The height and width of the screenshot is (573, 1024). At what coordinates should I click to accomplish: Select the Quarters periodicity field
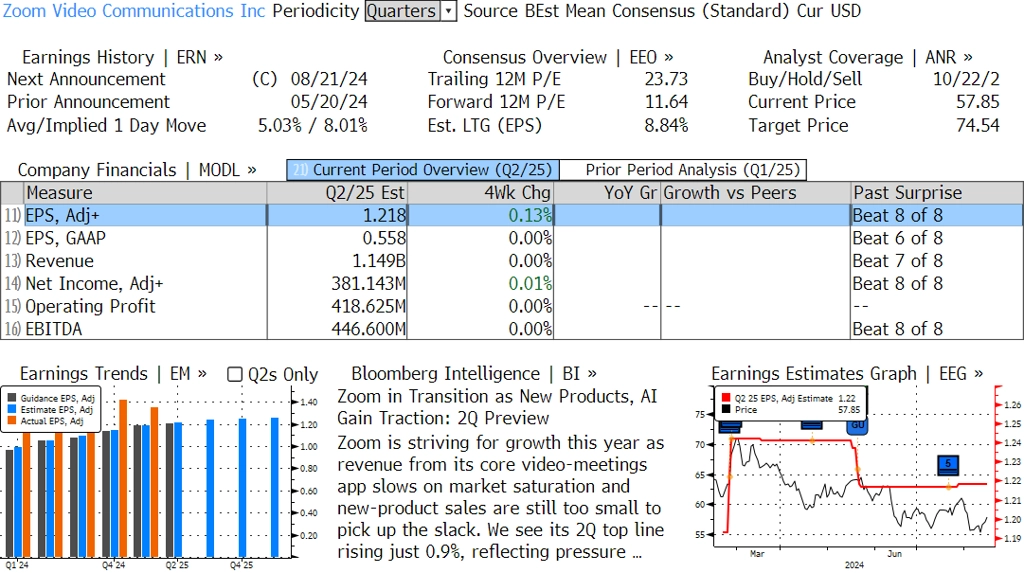(402, 11)
